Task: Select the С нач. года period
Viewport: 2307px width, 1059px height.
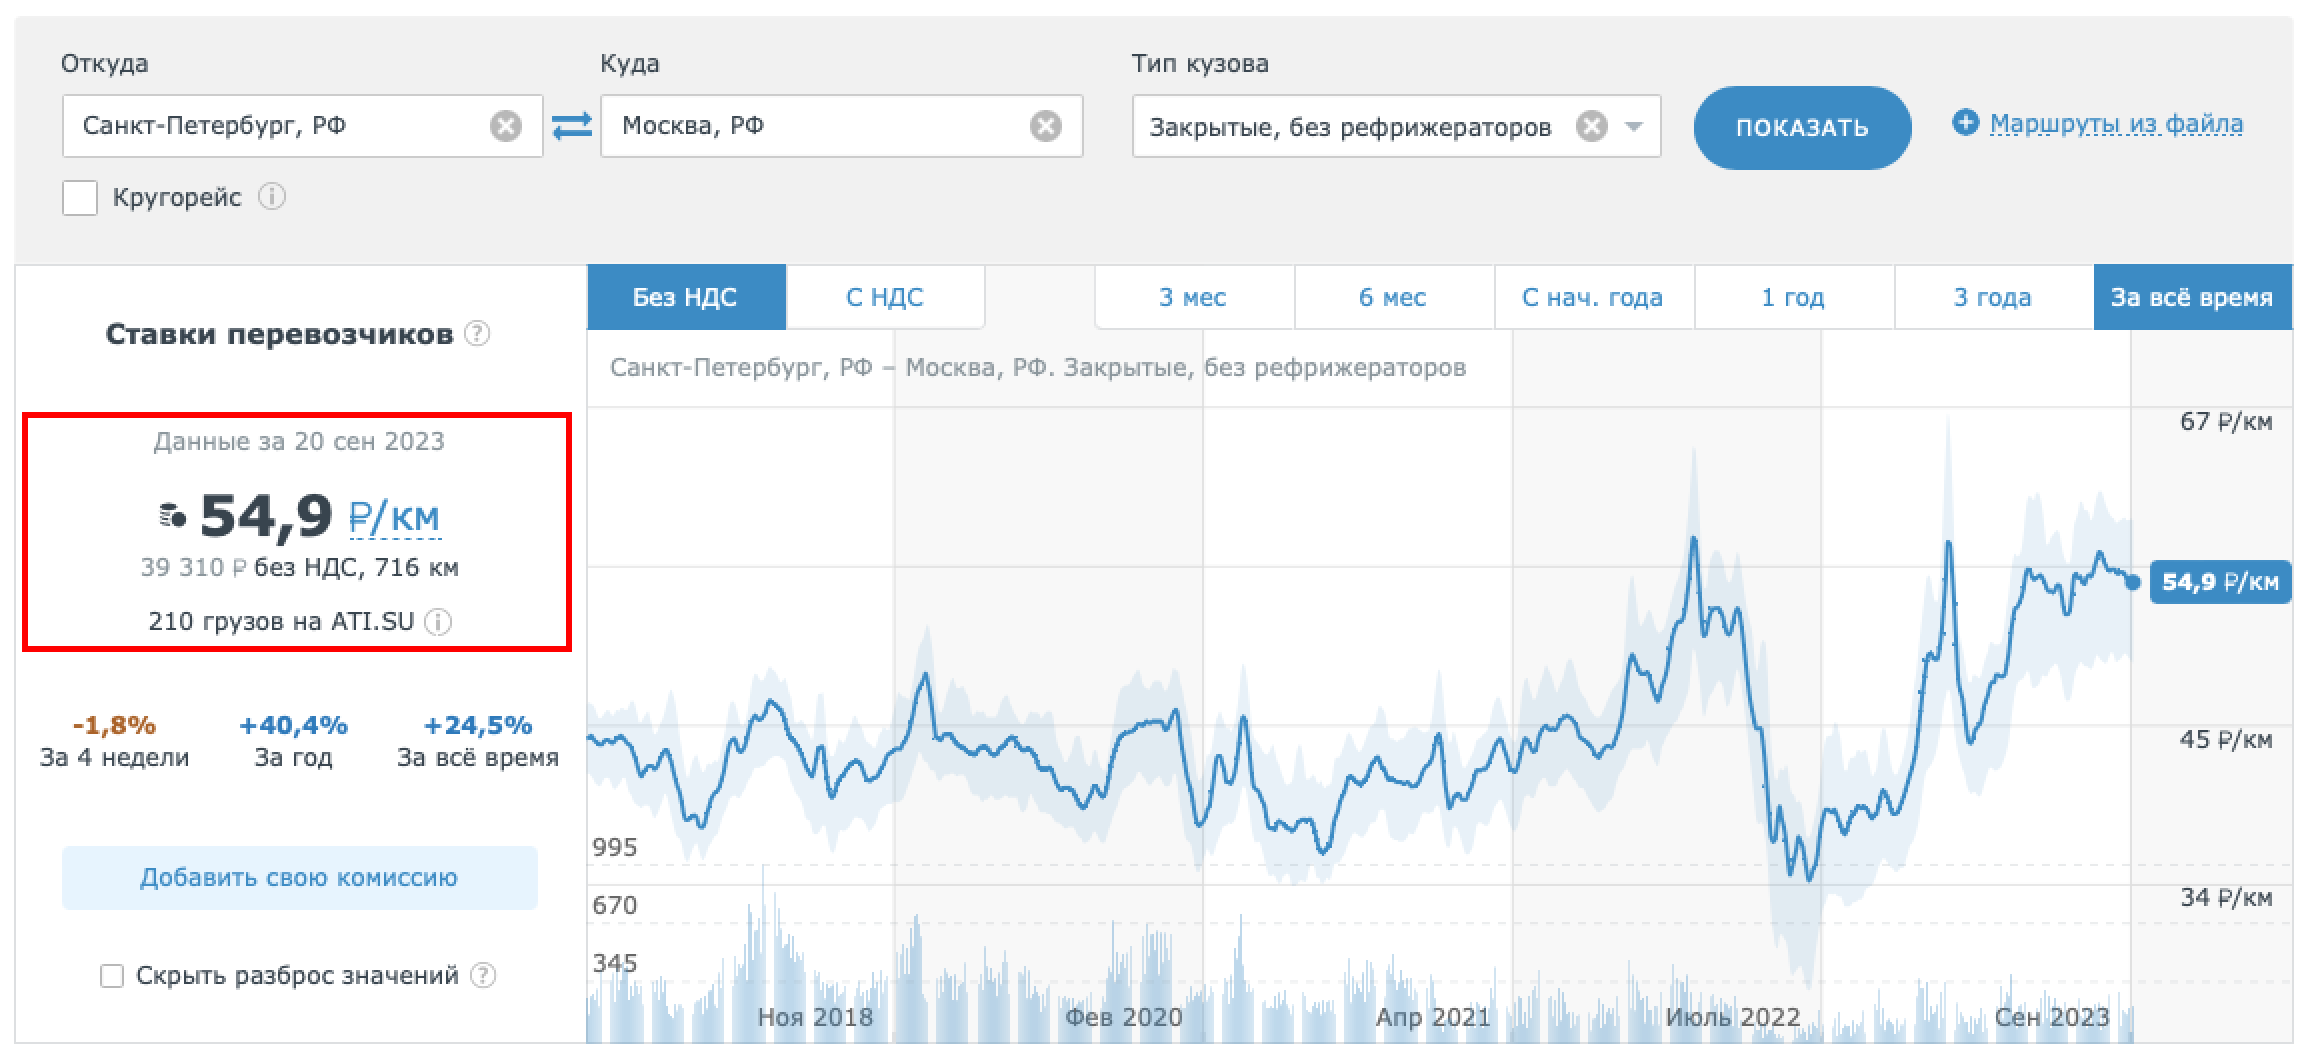Action: (x=1594, y=297)
